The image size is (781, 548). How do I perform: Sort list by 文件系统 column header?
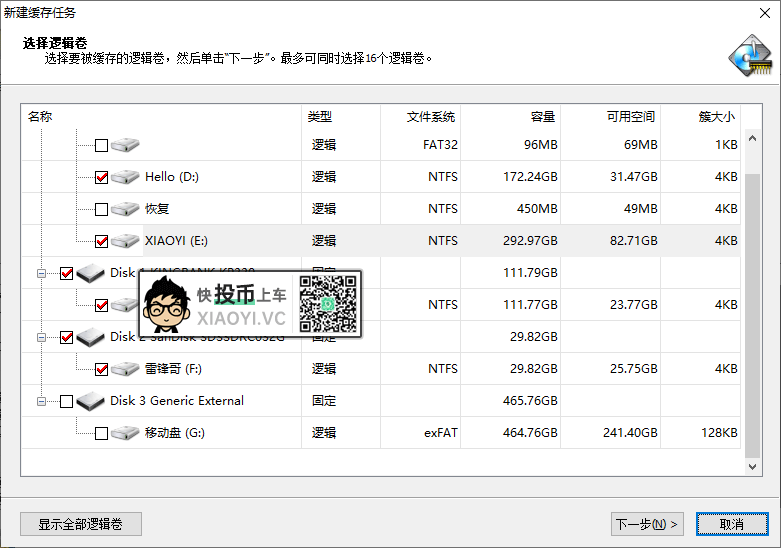pos(431,117)
